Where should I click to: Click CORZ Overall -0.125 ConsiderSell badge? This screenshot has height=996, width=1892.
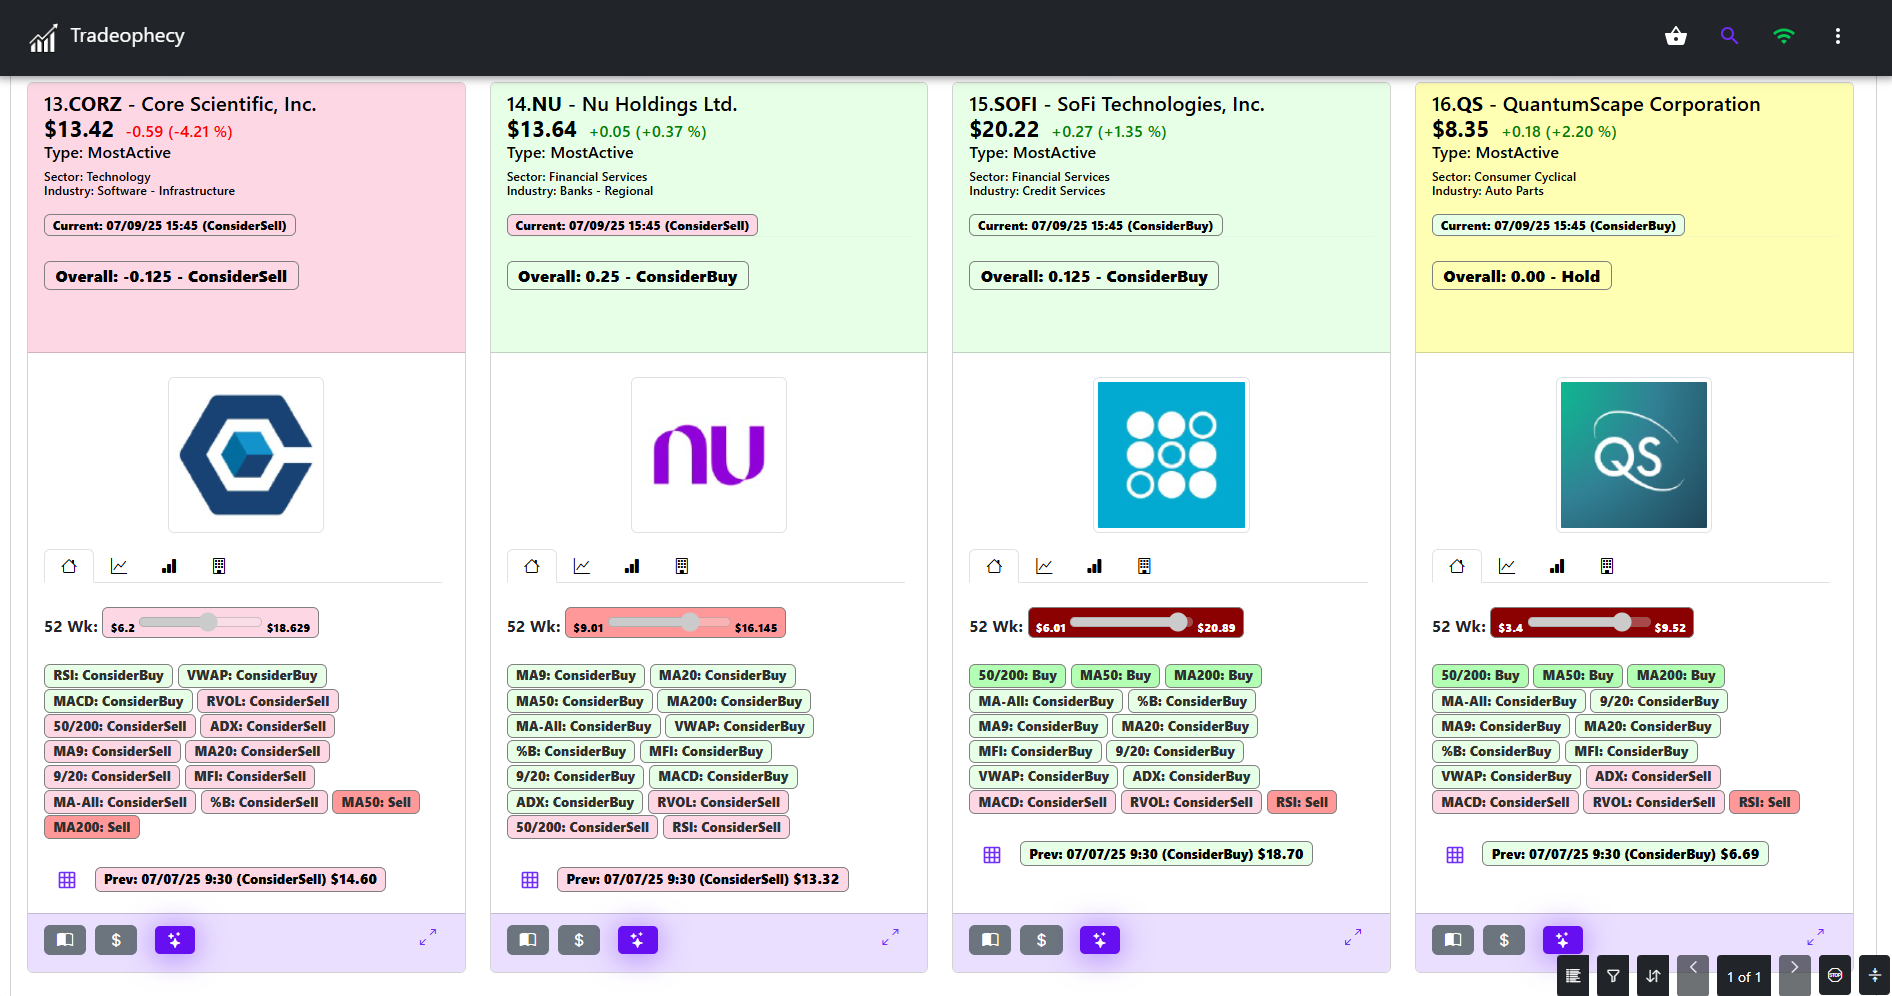[x=171, y=276]
